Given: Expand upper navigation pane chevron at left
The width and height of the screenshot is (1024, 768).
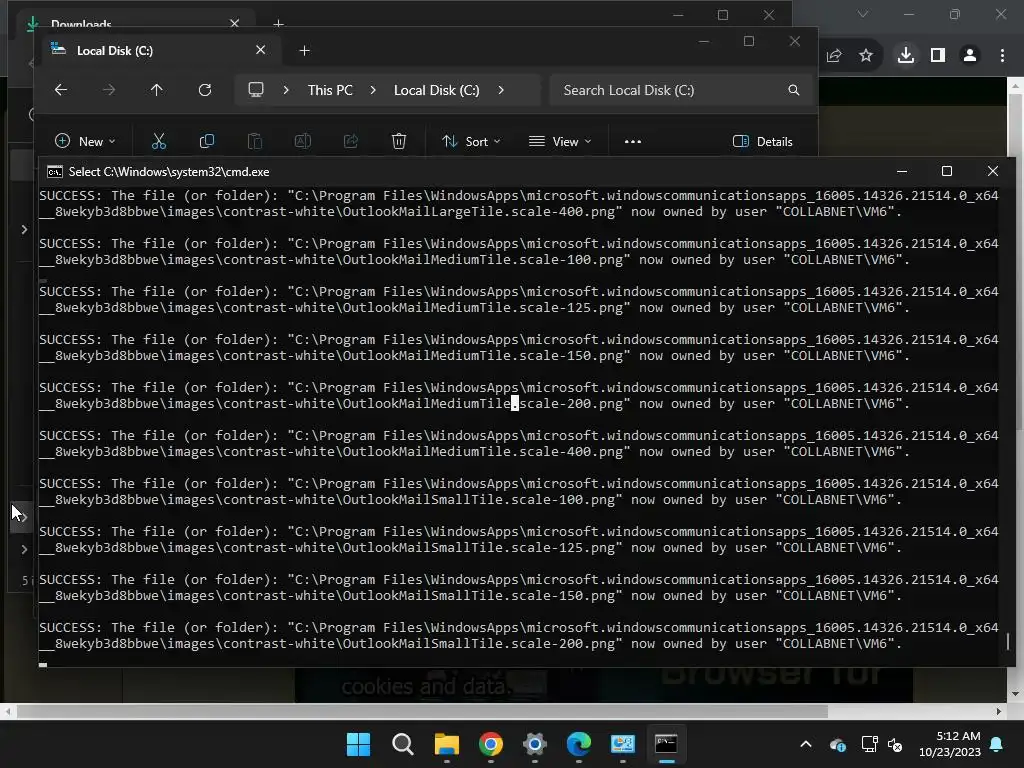Looking at the screenshot, I should (x=24, y=229).
